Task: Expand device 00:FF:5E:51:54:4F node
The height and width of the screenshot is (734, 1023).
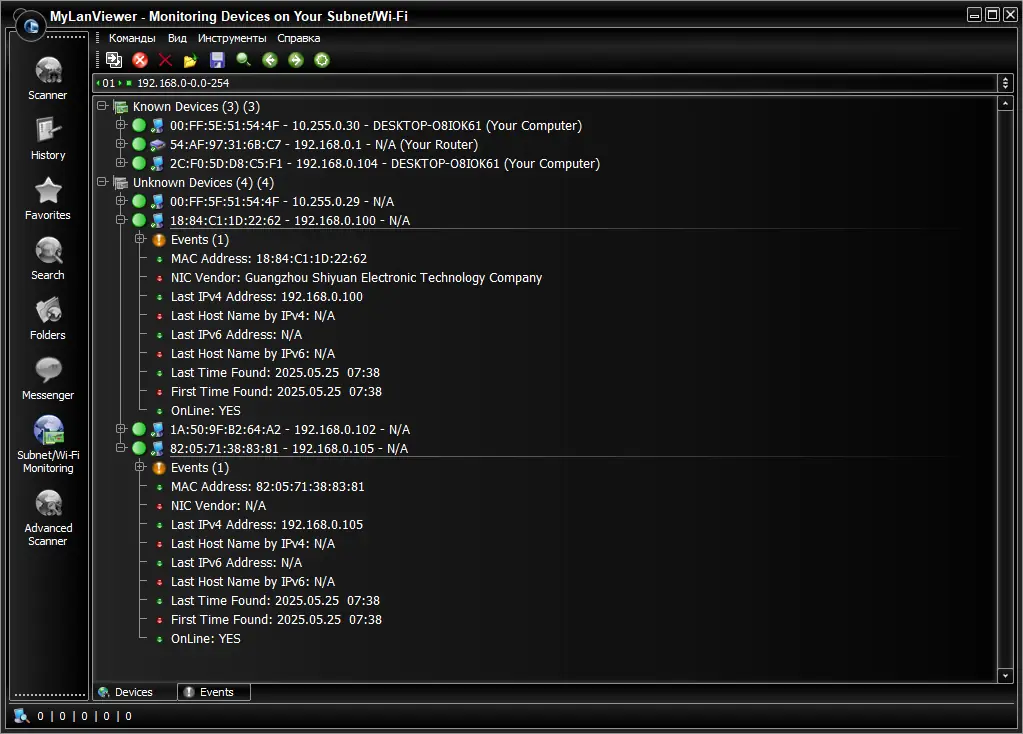Action: tap(121, 125)
